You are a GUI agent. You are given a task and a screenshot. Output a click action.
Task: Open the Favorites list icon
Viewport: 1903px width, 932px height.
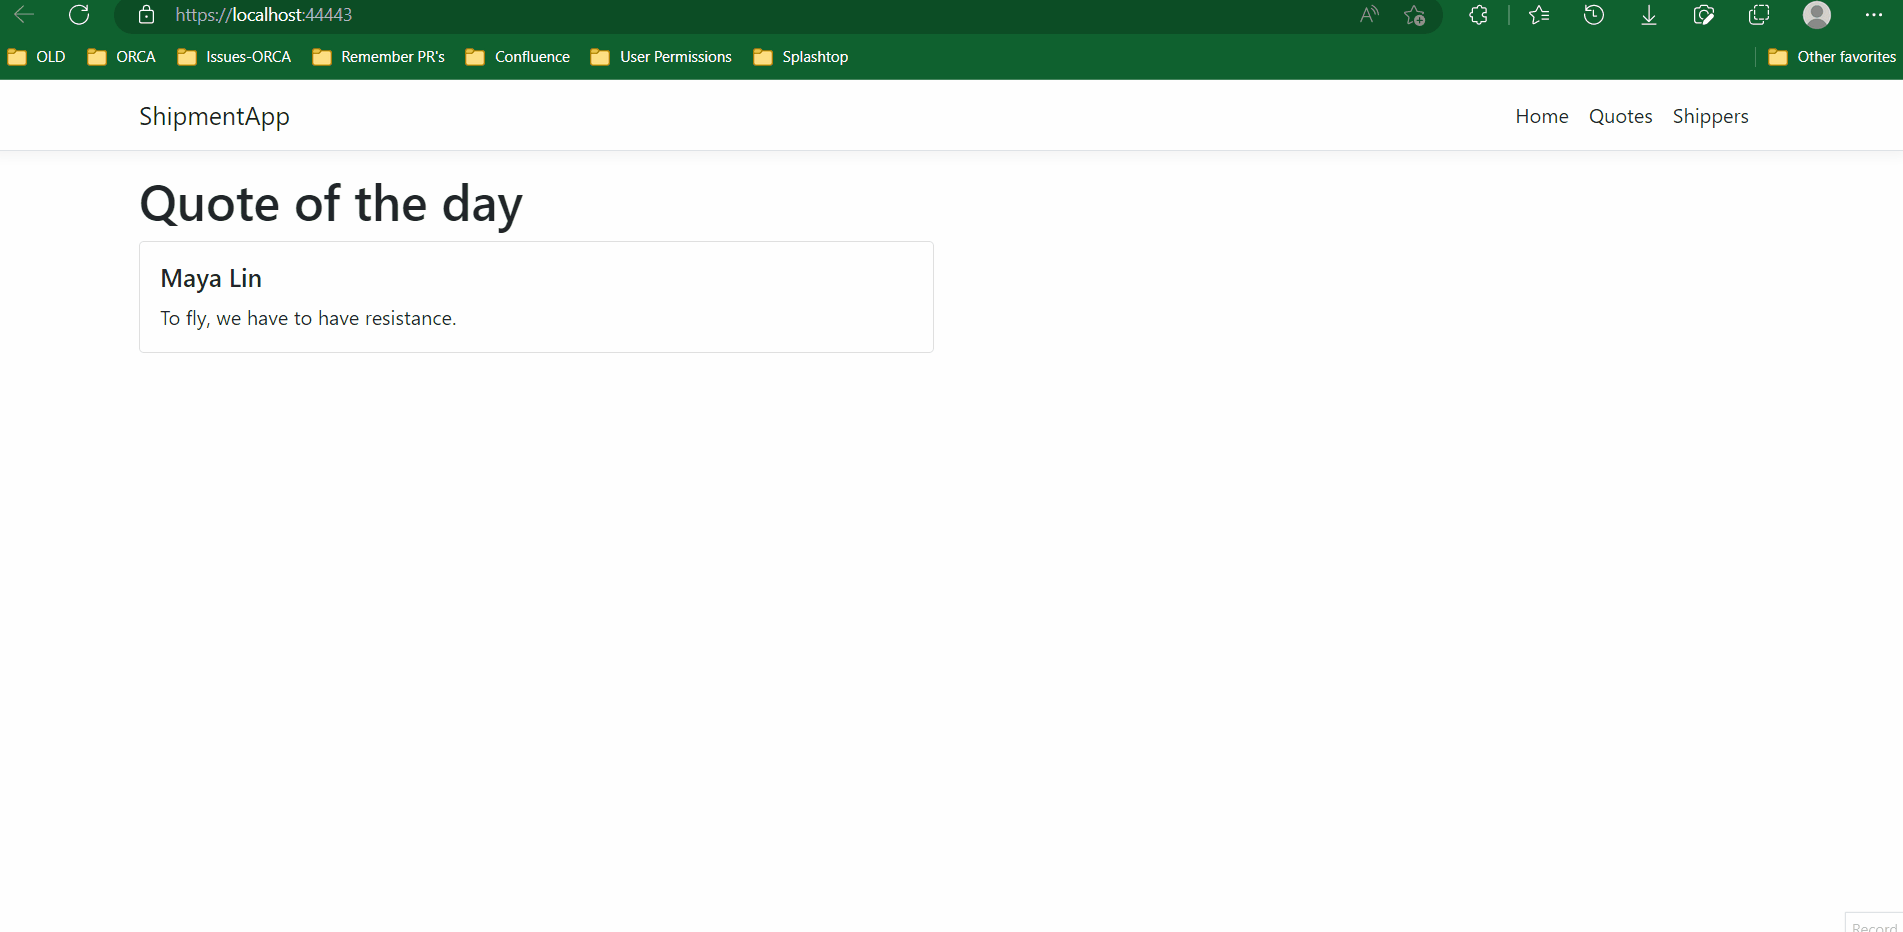[1539, 15]
